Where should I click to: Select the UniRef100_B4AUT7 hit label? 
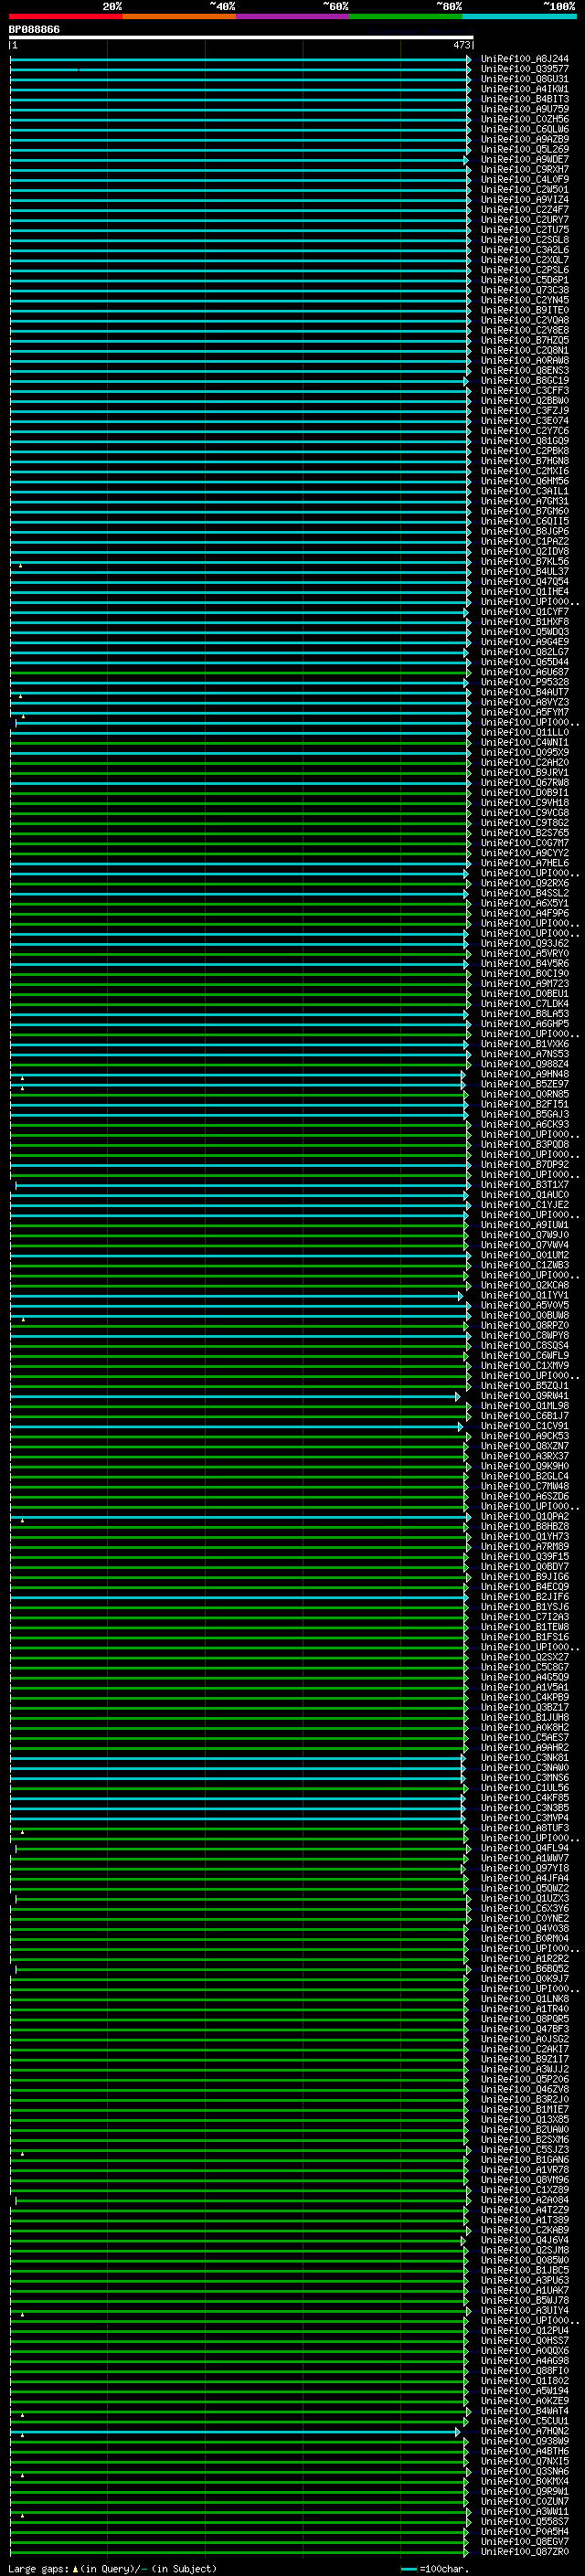click(524, 692)
